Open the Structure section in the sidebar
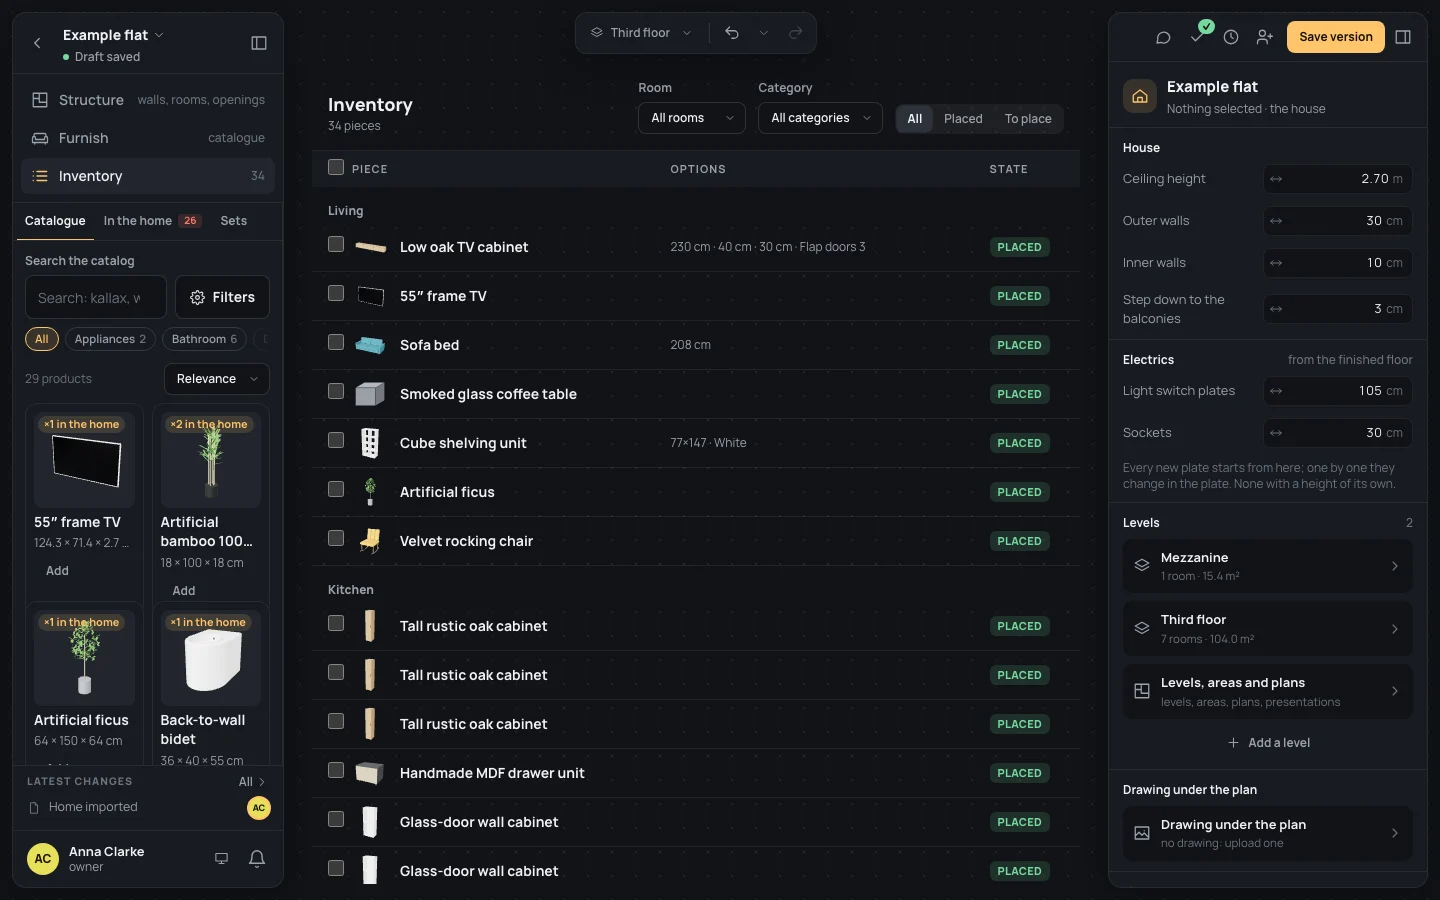Image resolution: width=1440 pixels, height=900 pixels. coord(148,100)
